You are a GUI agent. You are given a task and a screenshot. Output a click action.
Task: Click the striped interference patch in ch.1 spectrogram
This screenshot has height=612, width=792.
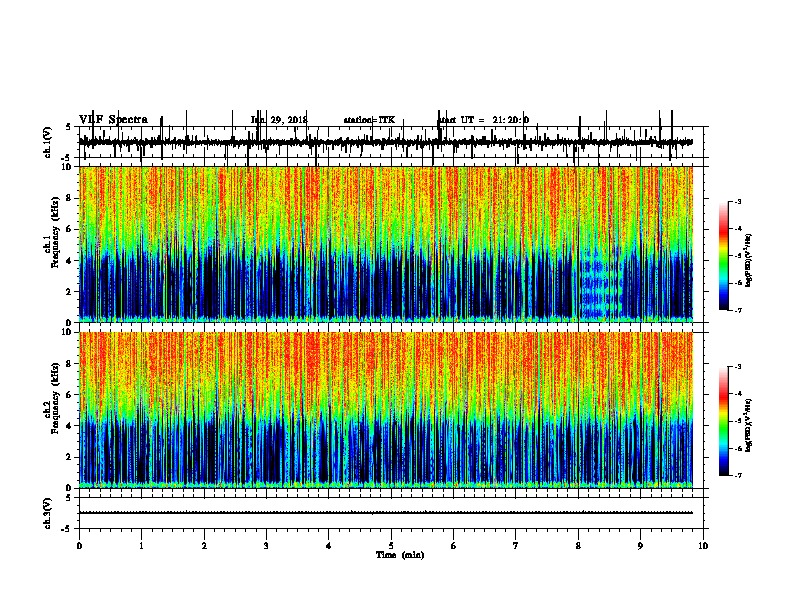tap(601, 283)
